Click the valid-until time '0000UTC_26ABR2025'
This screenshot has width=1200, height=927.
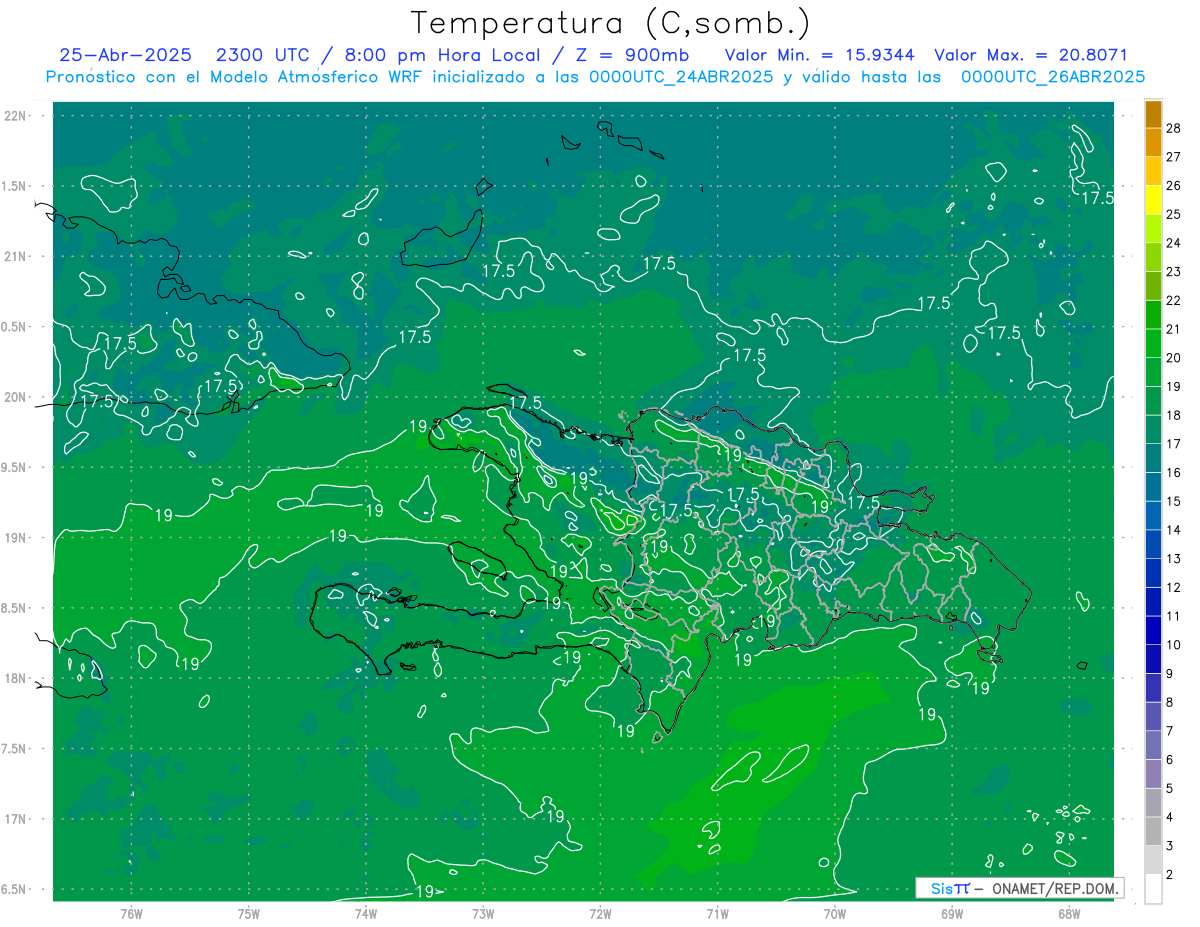tap(1052, 77)
